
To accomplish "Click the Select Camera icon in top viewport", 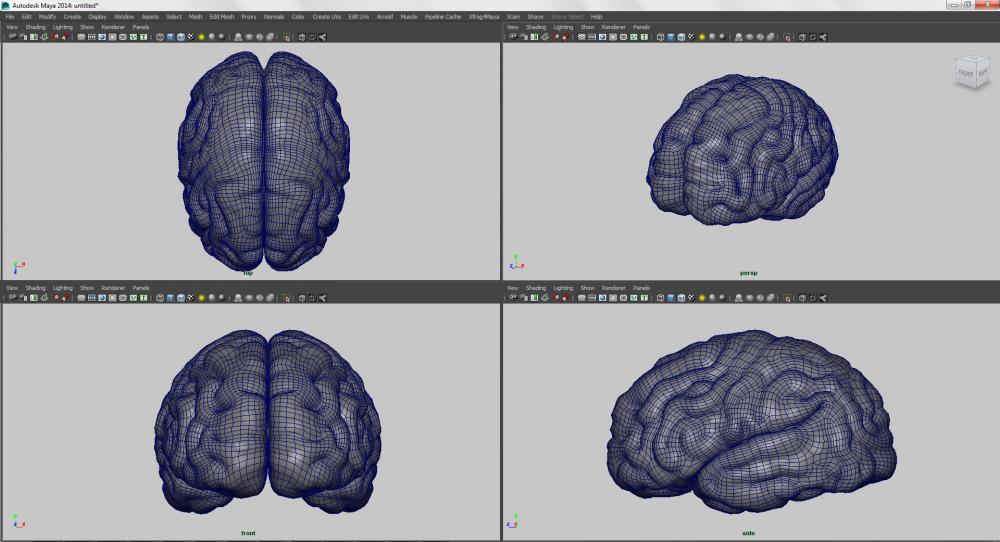I will pyautogui.click(x=10, y=37).
